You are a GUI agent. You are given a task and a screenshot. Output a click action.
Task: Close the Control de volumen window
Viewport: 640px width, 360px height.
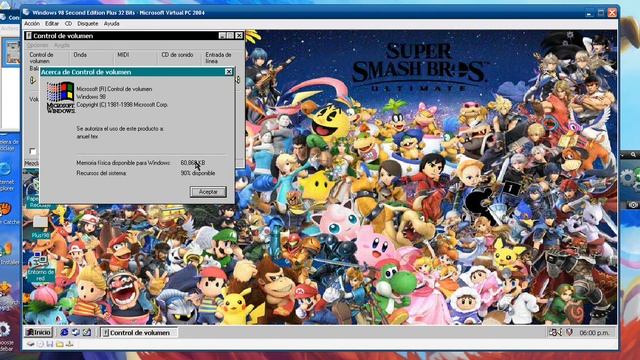[x=239, y=36]
